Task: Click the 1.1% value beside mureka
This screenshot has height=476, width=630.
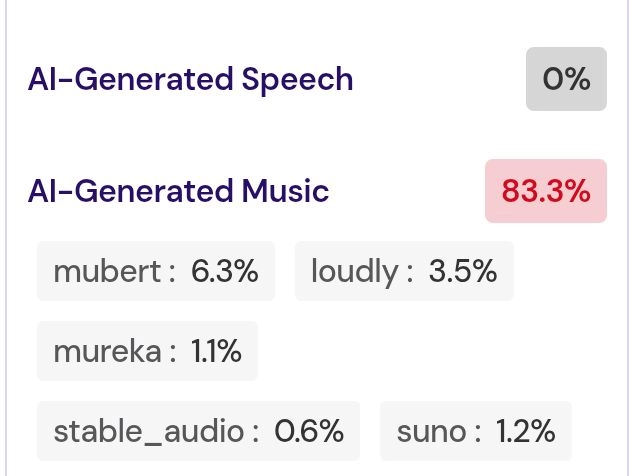Action: (216, 351)
